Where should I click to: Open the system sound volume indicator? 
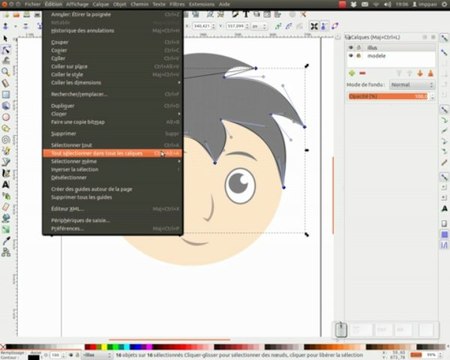pyautogui.click(x=387, y=4)
